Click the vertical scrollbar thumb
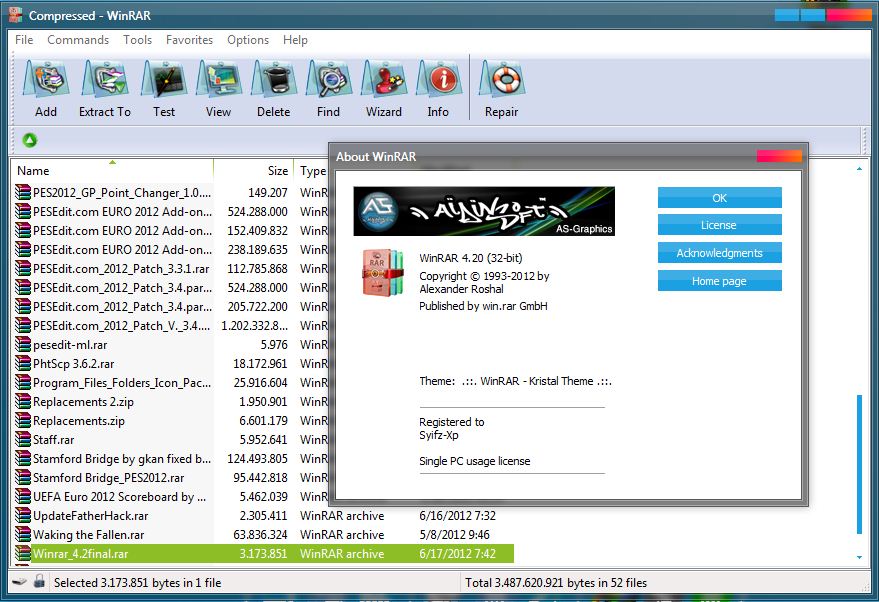The image size is (879, 602). point(859,464)
